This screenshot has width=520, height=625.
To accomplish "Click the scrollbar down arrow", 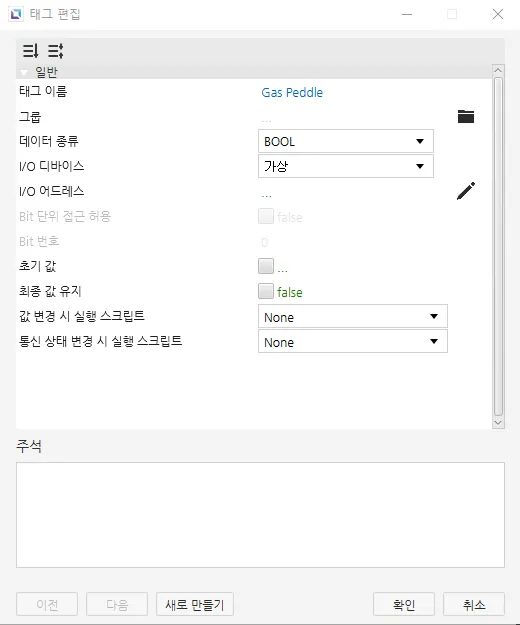I will [498, 423].
